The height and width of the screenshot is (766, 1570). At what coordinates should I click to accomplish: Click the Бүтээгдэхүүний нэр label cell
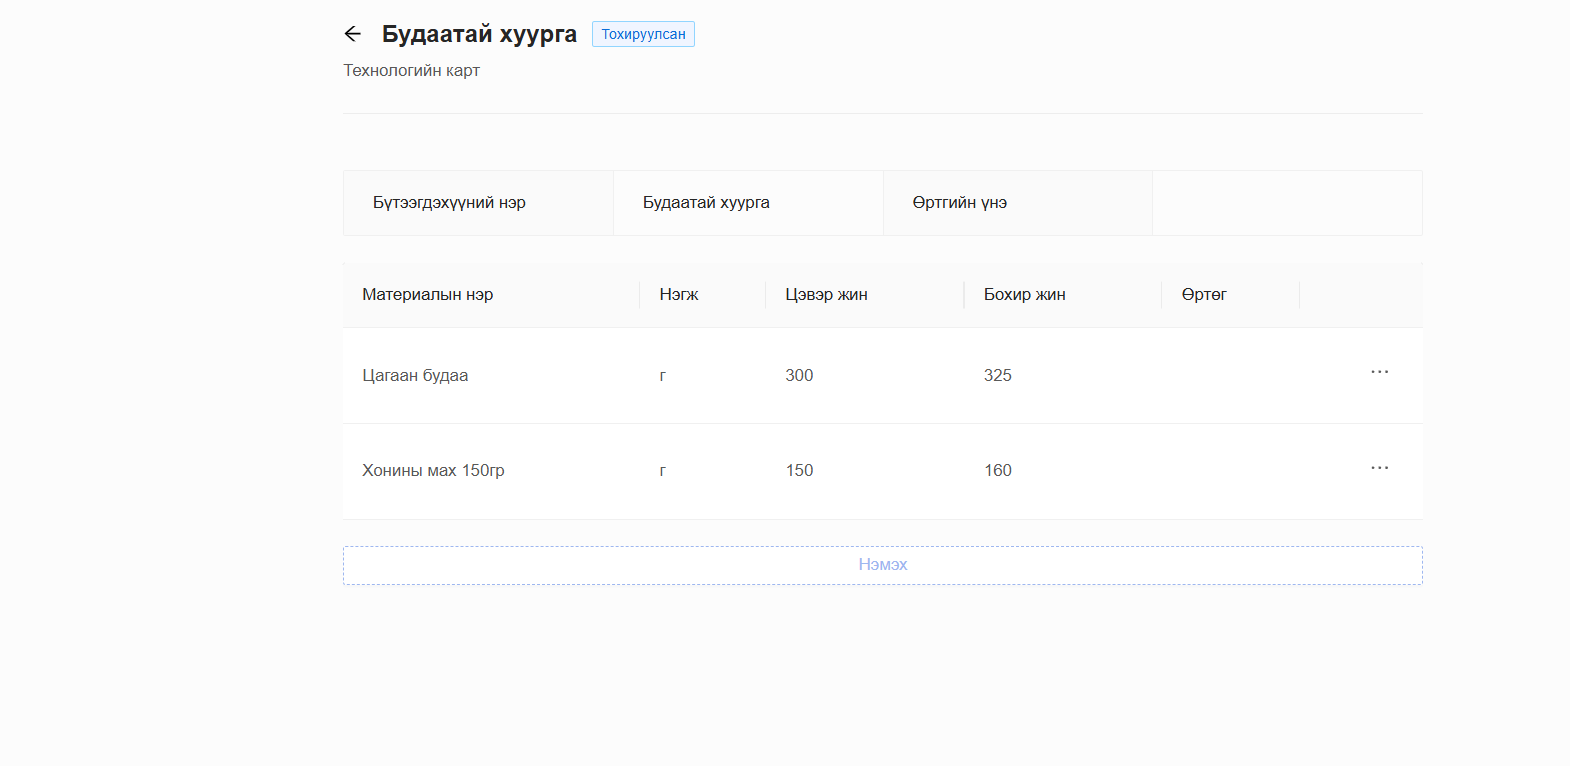click(449, 203)
